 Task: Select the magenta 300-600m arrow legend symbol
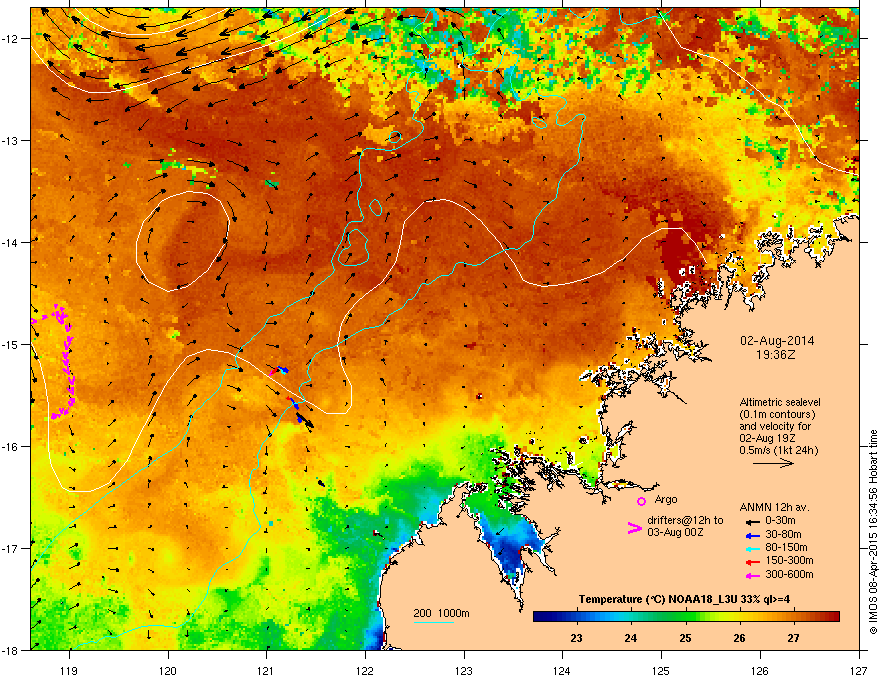[x=751, y=575]
